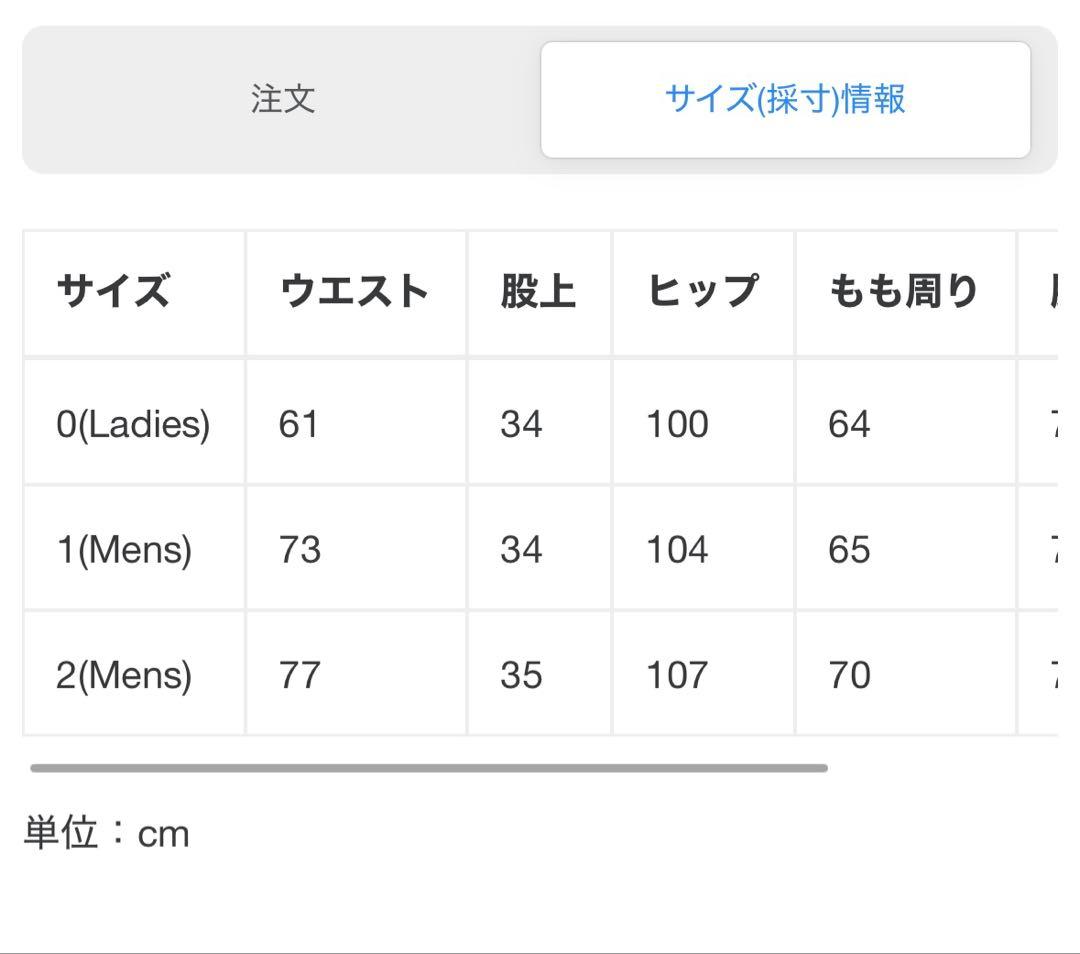1080x954 pixels.
Task: Select the 2(Mens) size row label
Action: (121, 675)
